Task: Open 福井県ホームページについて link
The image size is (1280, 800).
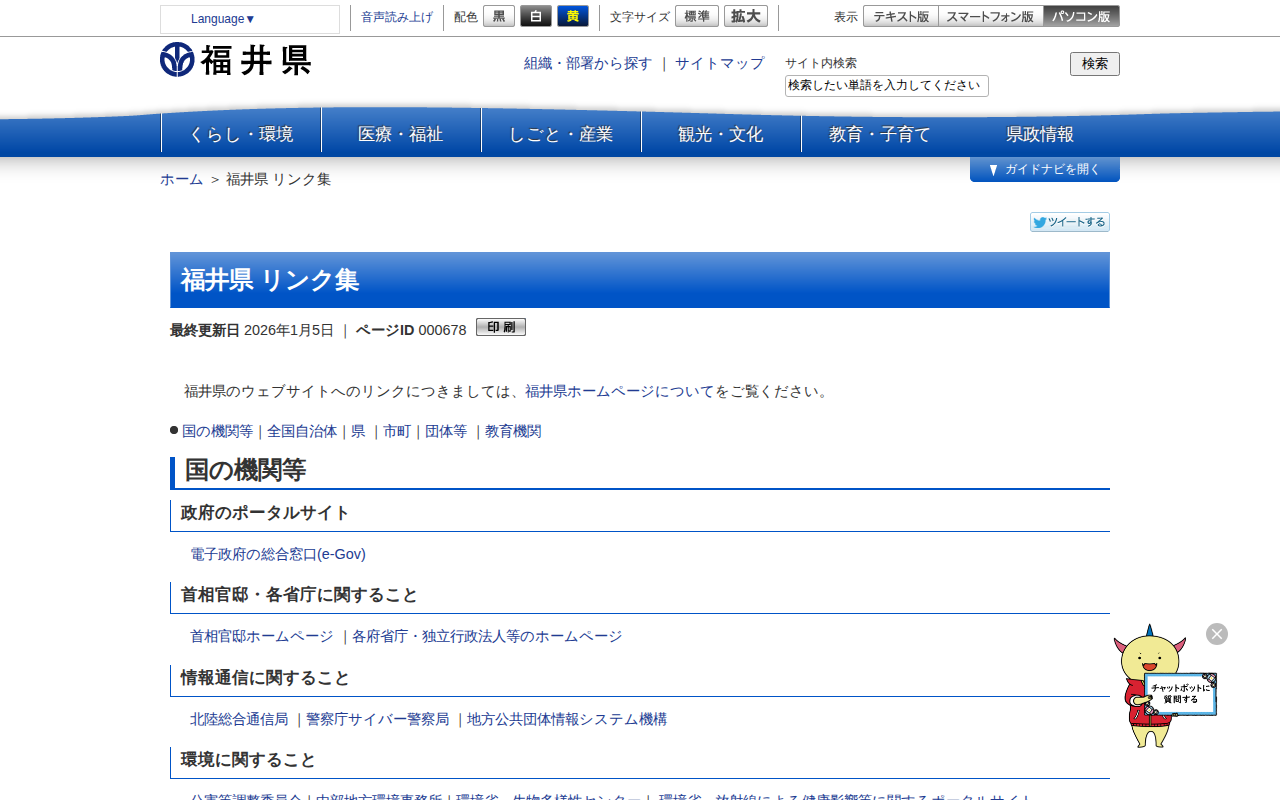Action: click(x=620, y=391)
